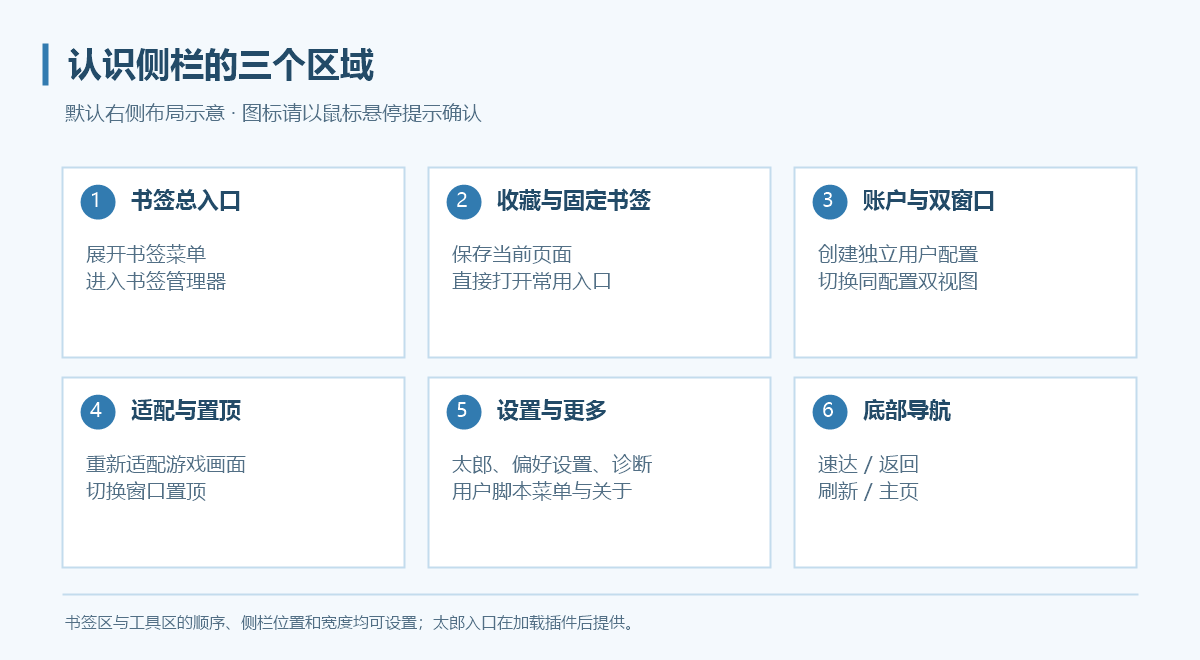Viewport: 1200px width, 660px height.
Task: Click the heading 书签总入口
Action: [x=186, y=201]
